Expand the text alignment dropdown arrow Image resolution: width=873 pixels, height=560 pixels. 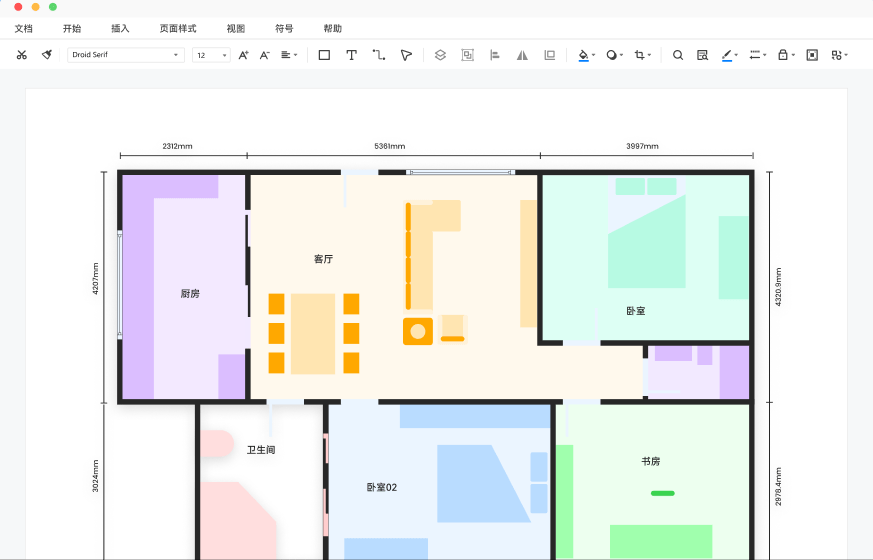coord(296,55)
